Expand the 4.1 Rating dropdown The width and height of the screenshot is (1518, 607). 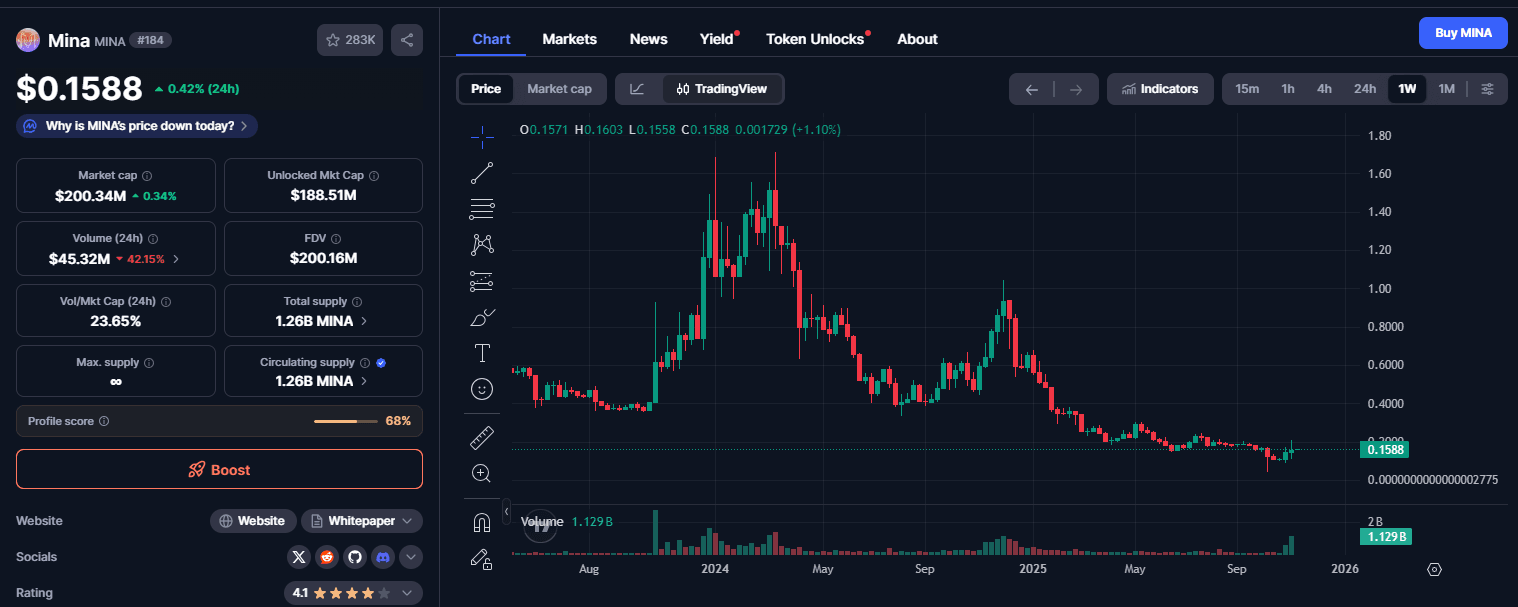pyautogui.click(x=407, y=593)
